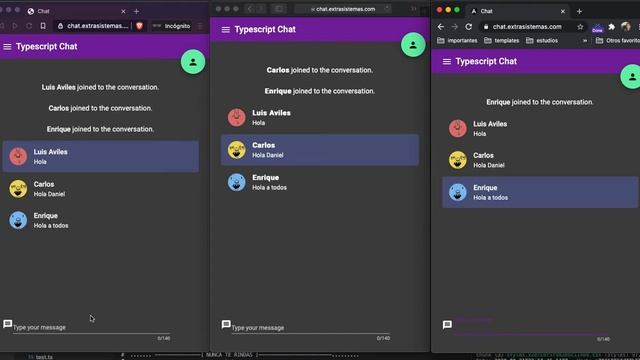Select Carlos message in left window
The width and height of the screenshot is (640, 360).
101,189
